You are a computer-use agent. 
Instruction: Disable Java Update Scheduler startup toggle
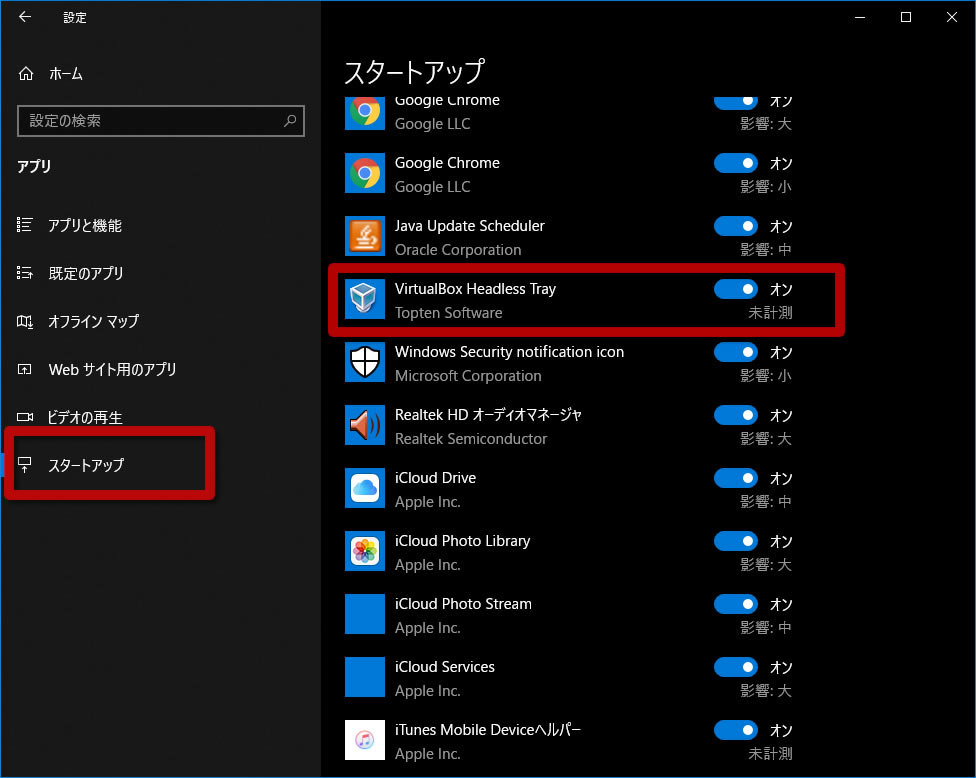coord(735,226)
